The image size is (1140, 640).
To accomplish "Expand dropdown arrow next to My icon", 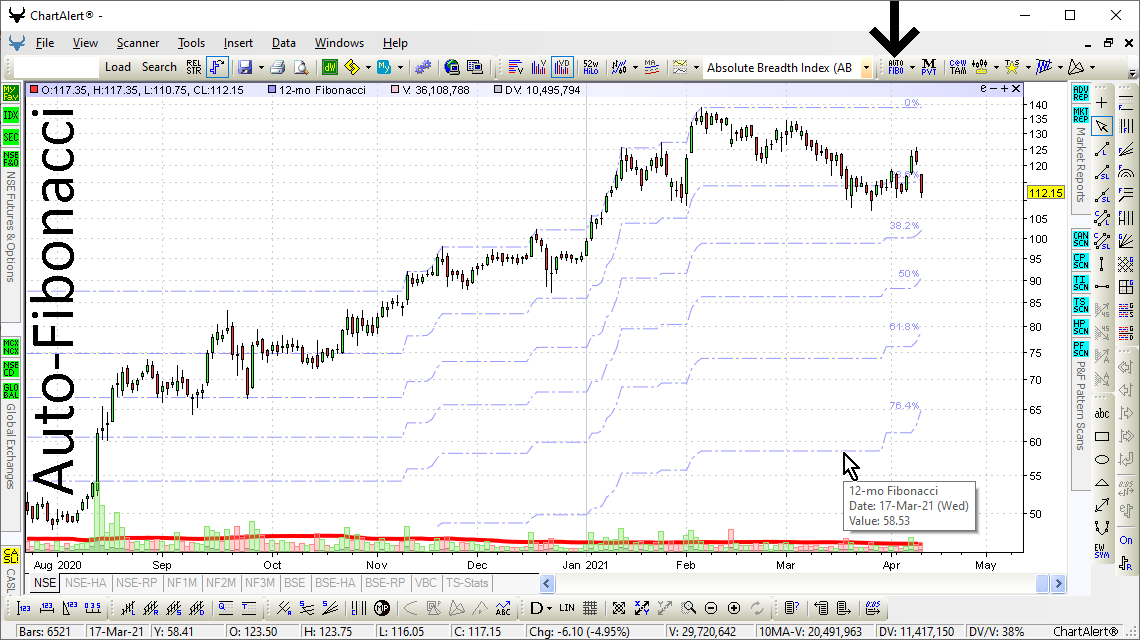I will [x=401, y=68].
